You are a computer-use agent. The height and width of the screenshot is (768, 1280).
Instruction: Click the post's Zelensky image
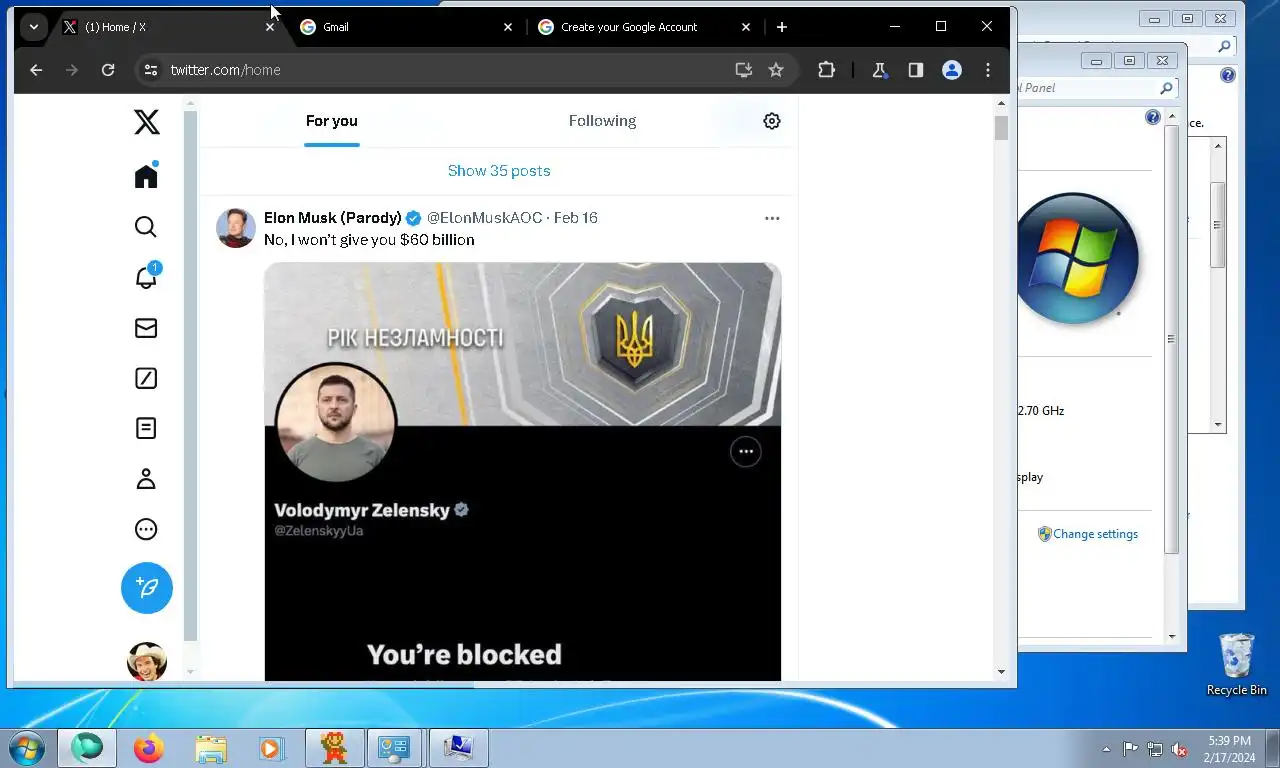(522, 471)
